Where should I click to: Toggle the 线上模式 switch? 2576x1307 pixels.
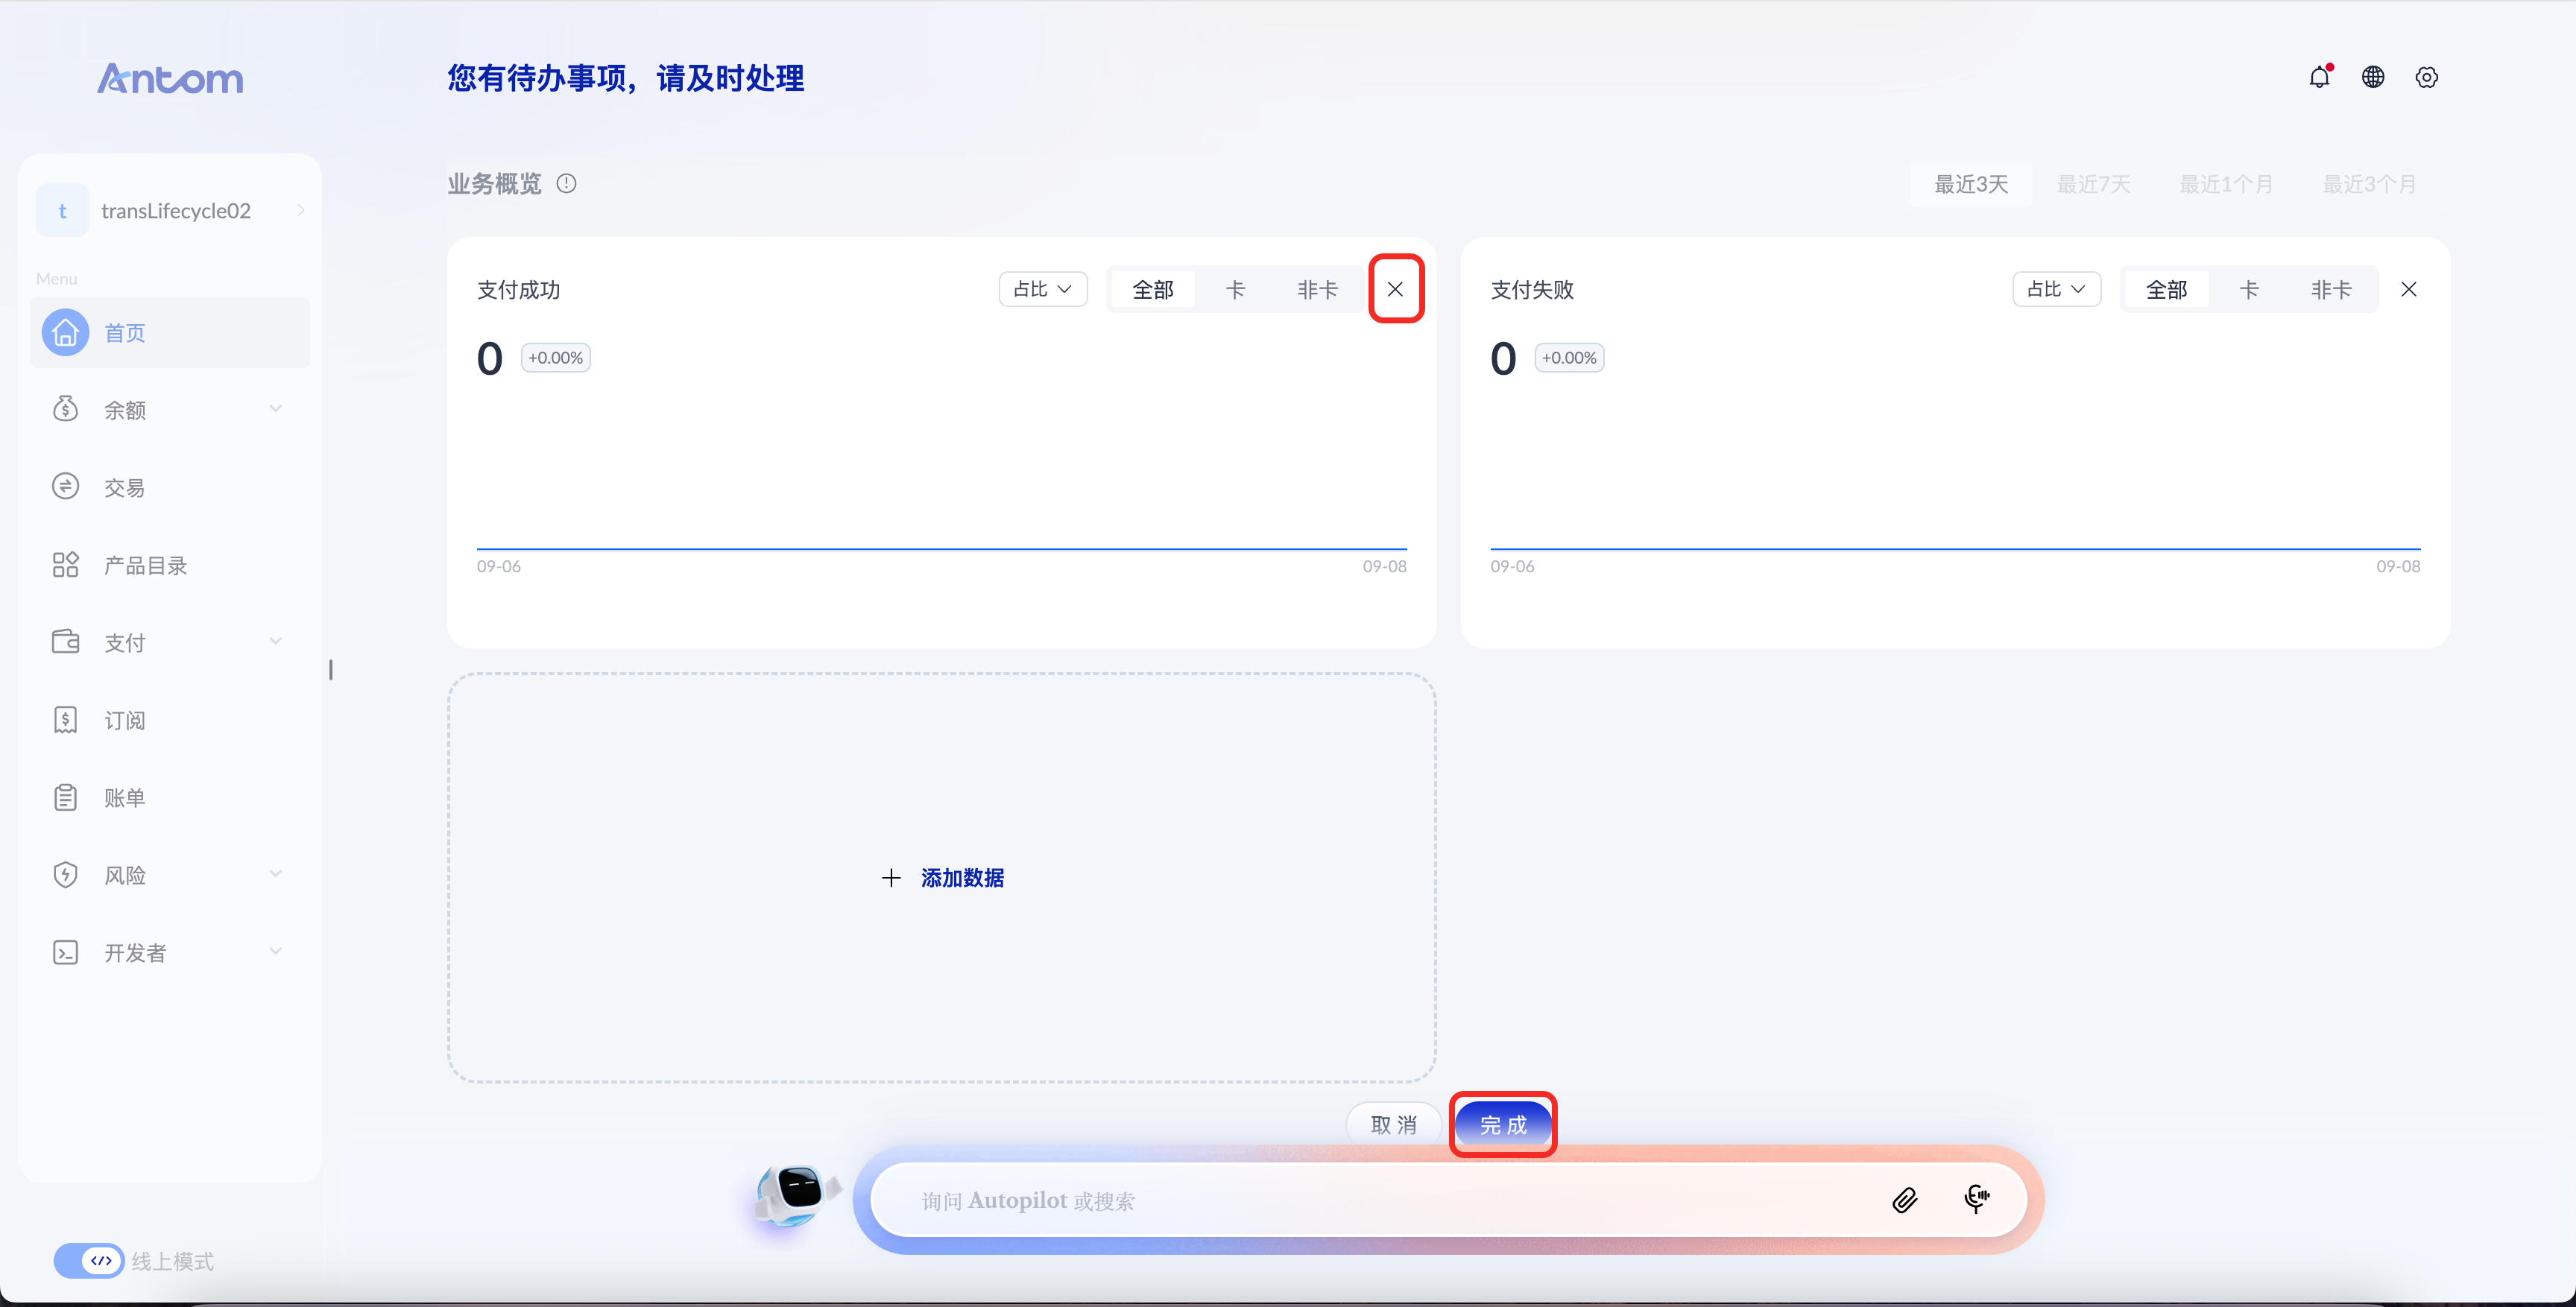point(88,1261)
